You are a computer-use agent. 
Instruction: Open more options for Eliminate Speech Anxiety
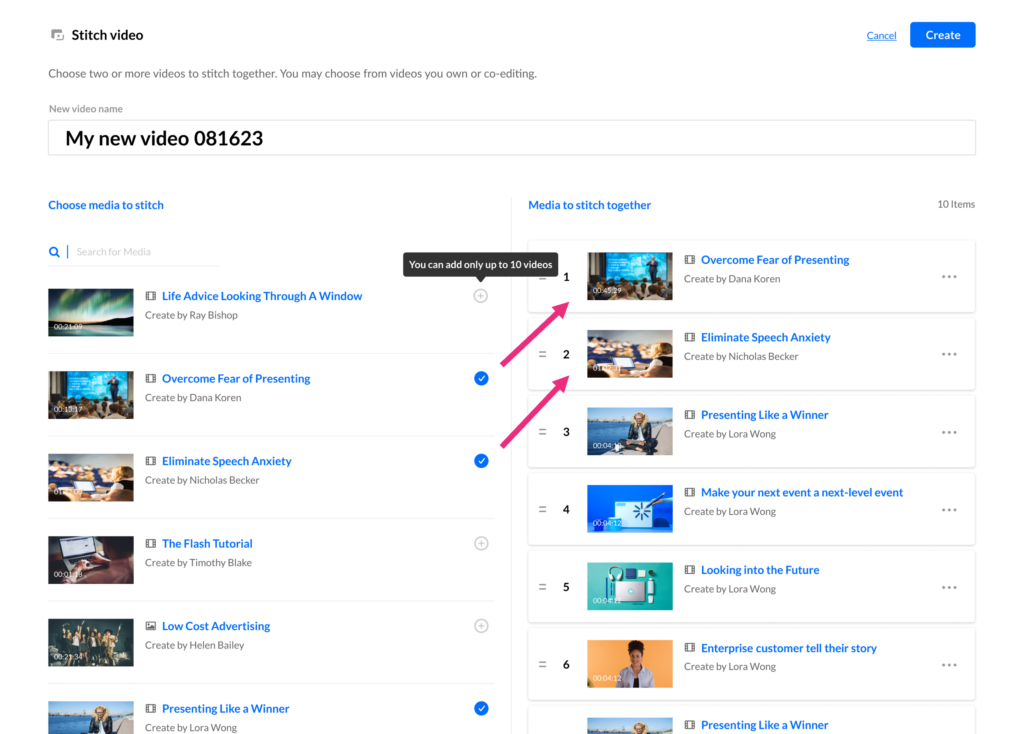click(x=949, y=354)
